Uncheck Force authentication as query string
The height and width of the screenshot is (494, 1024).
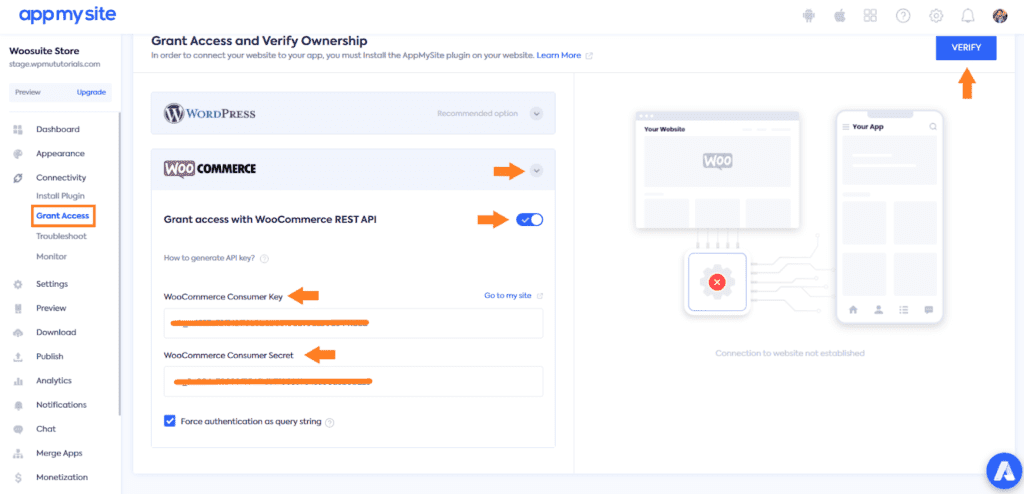[169, 421]
